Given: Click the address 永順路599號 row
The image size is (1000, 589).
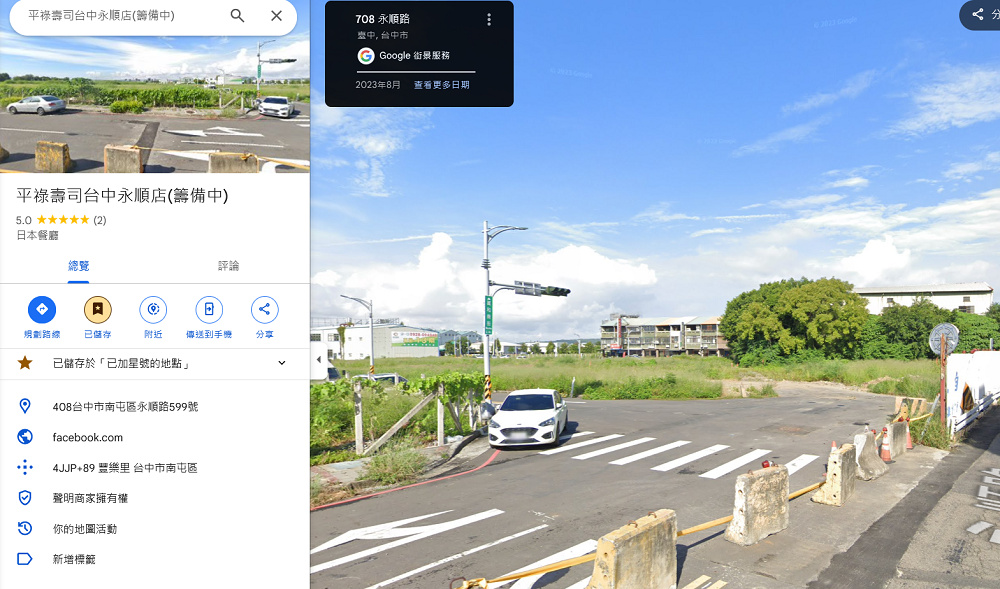Looking at the screenshot, I should point(155,407).
